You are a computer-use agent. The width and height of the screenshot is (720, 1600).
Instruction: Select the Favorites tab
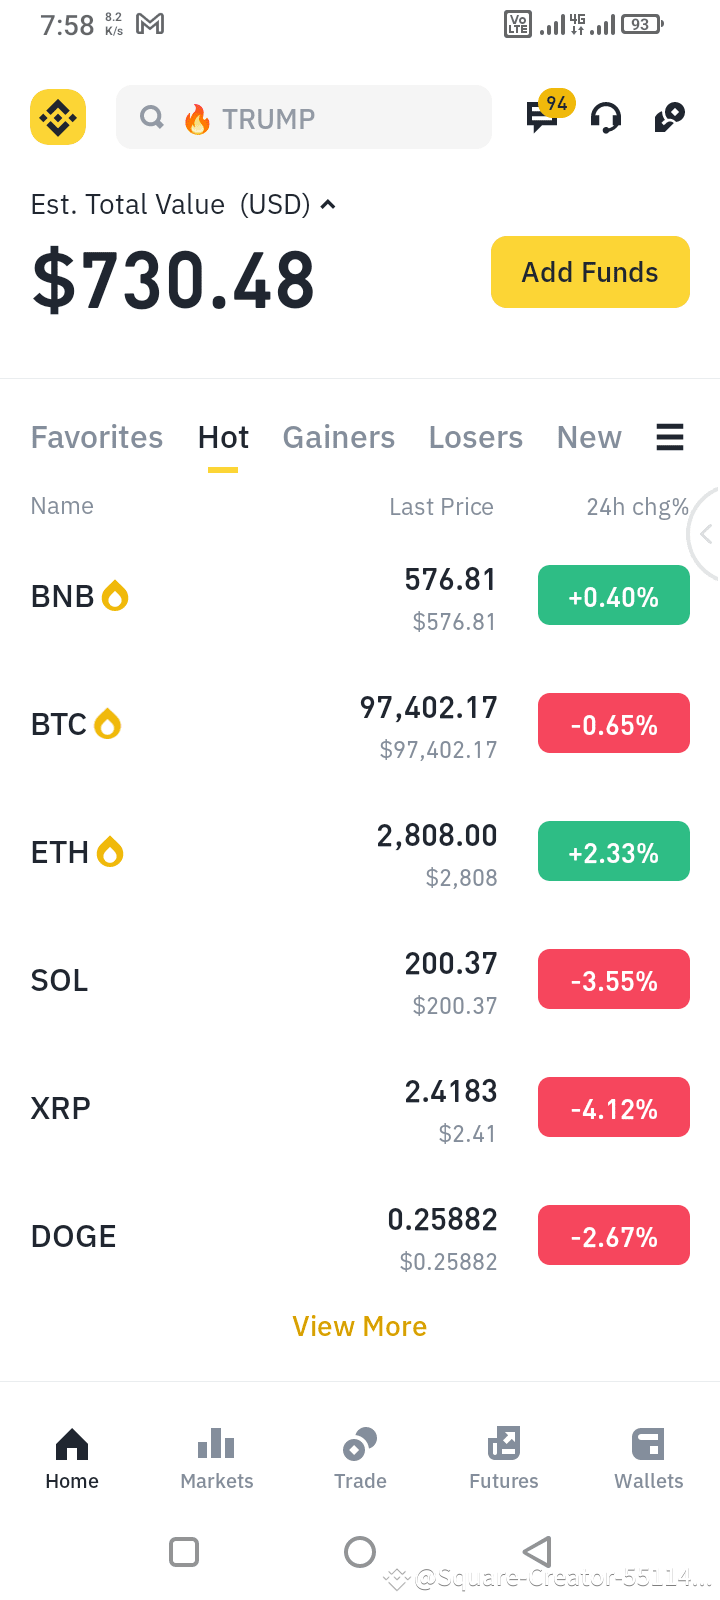[97, 437]
